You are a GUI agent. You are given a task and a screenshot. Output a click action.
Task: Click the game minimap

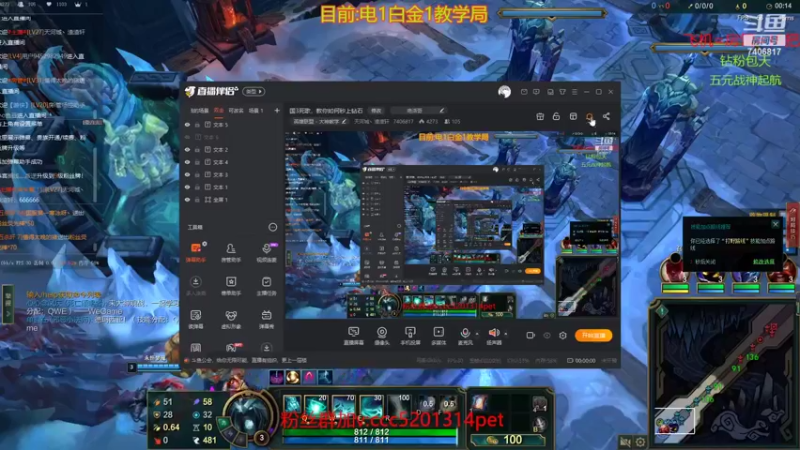[x=724, y=375]
